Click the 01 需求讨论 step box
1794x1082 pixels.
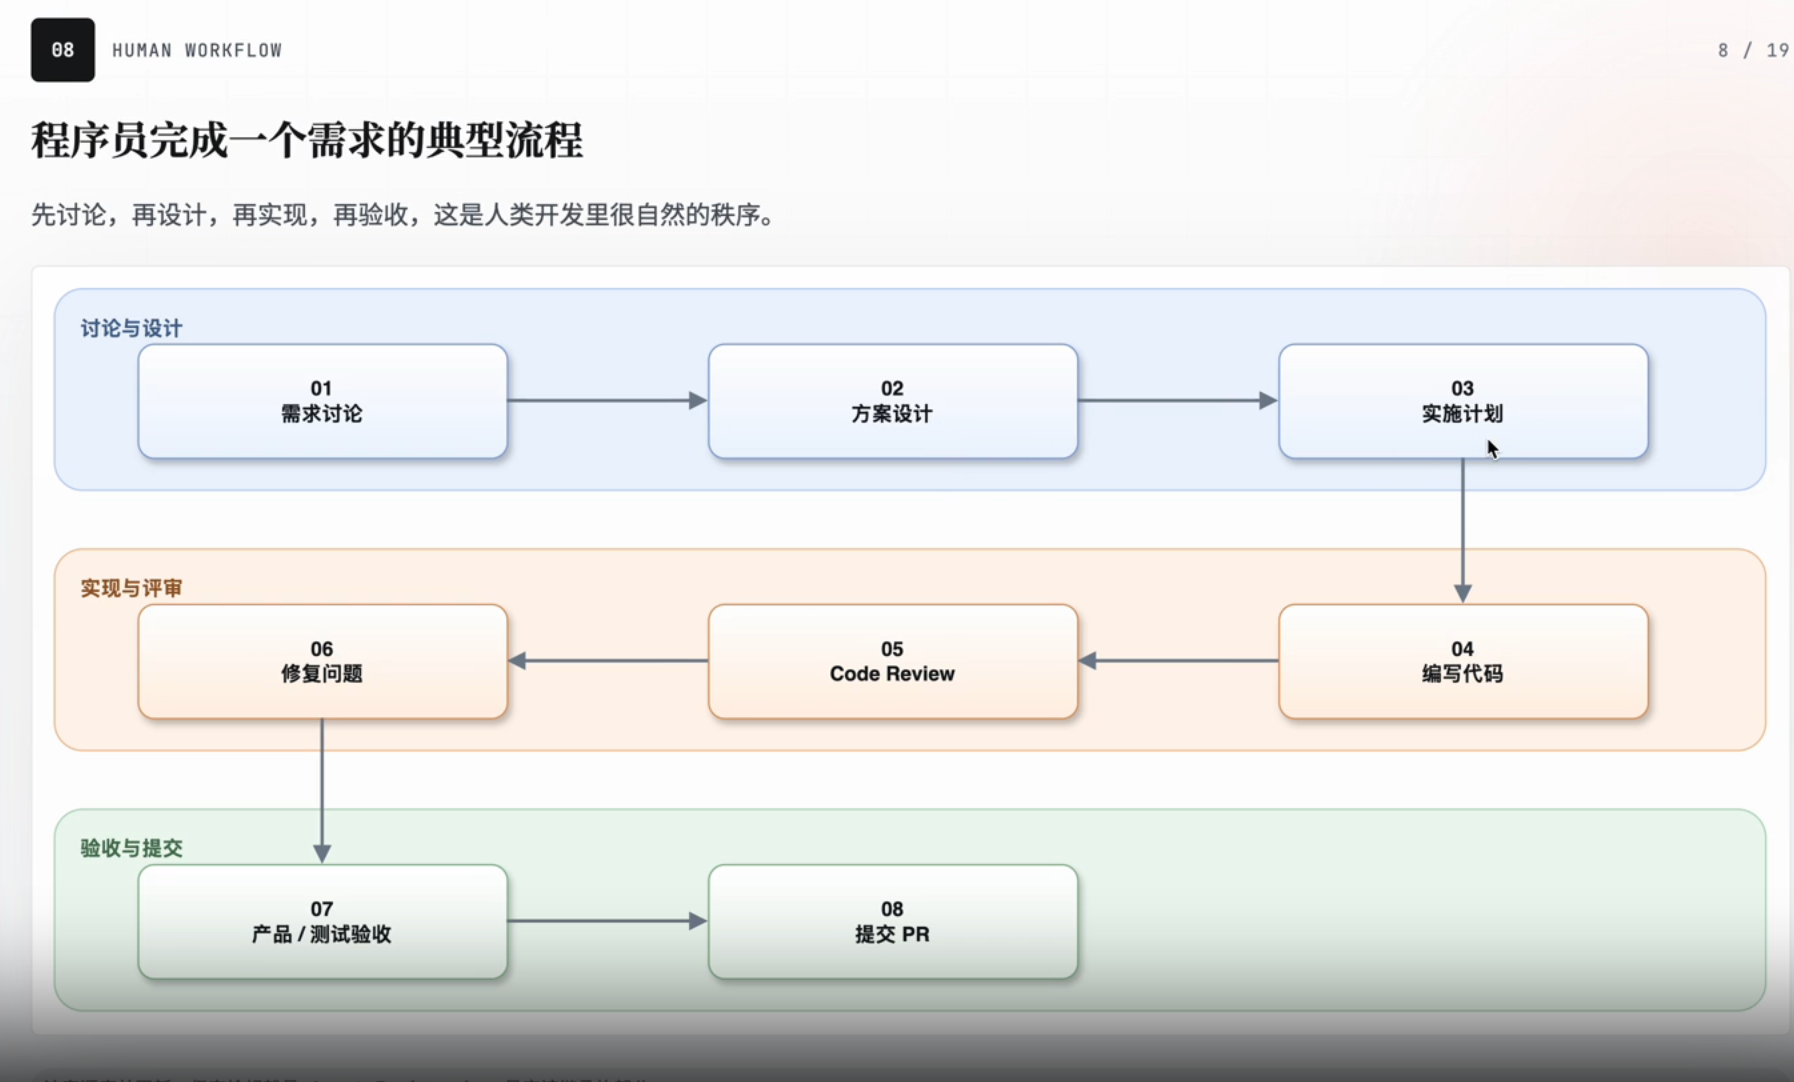pos(323,401)
